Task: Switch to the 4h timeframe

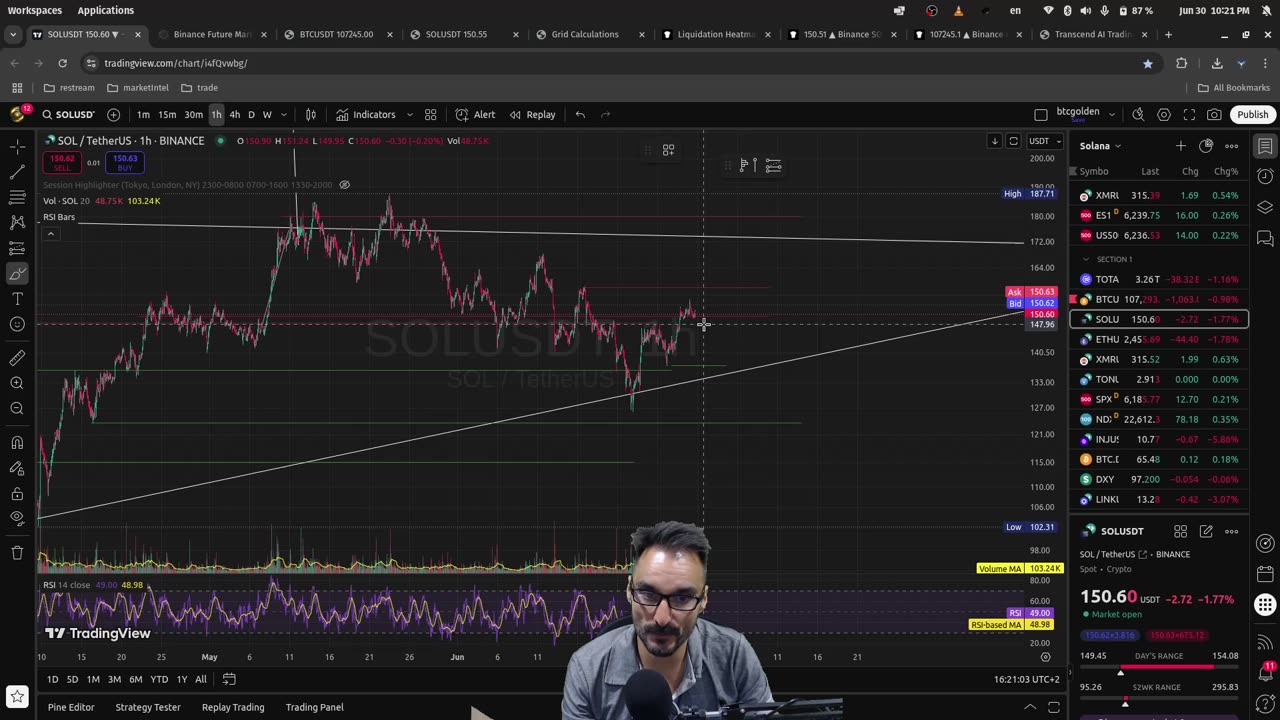Action: (234, 114)
